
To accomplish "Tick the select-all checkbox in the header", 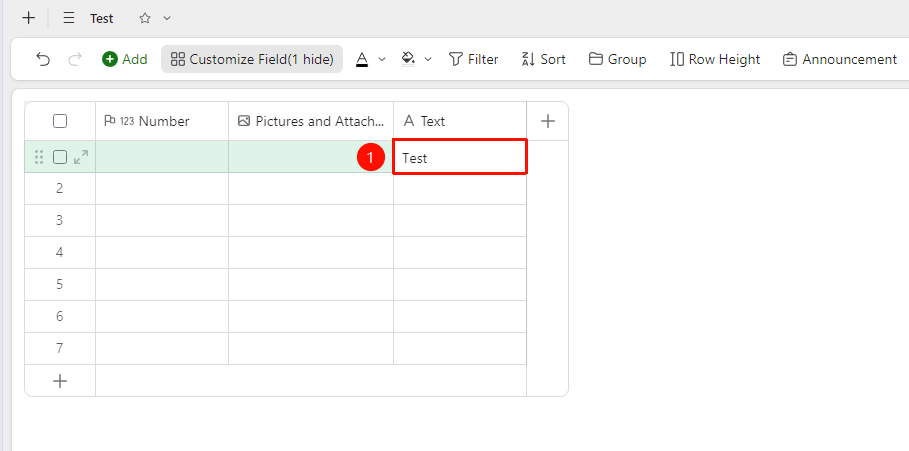I will (60, 121).
